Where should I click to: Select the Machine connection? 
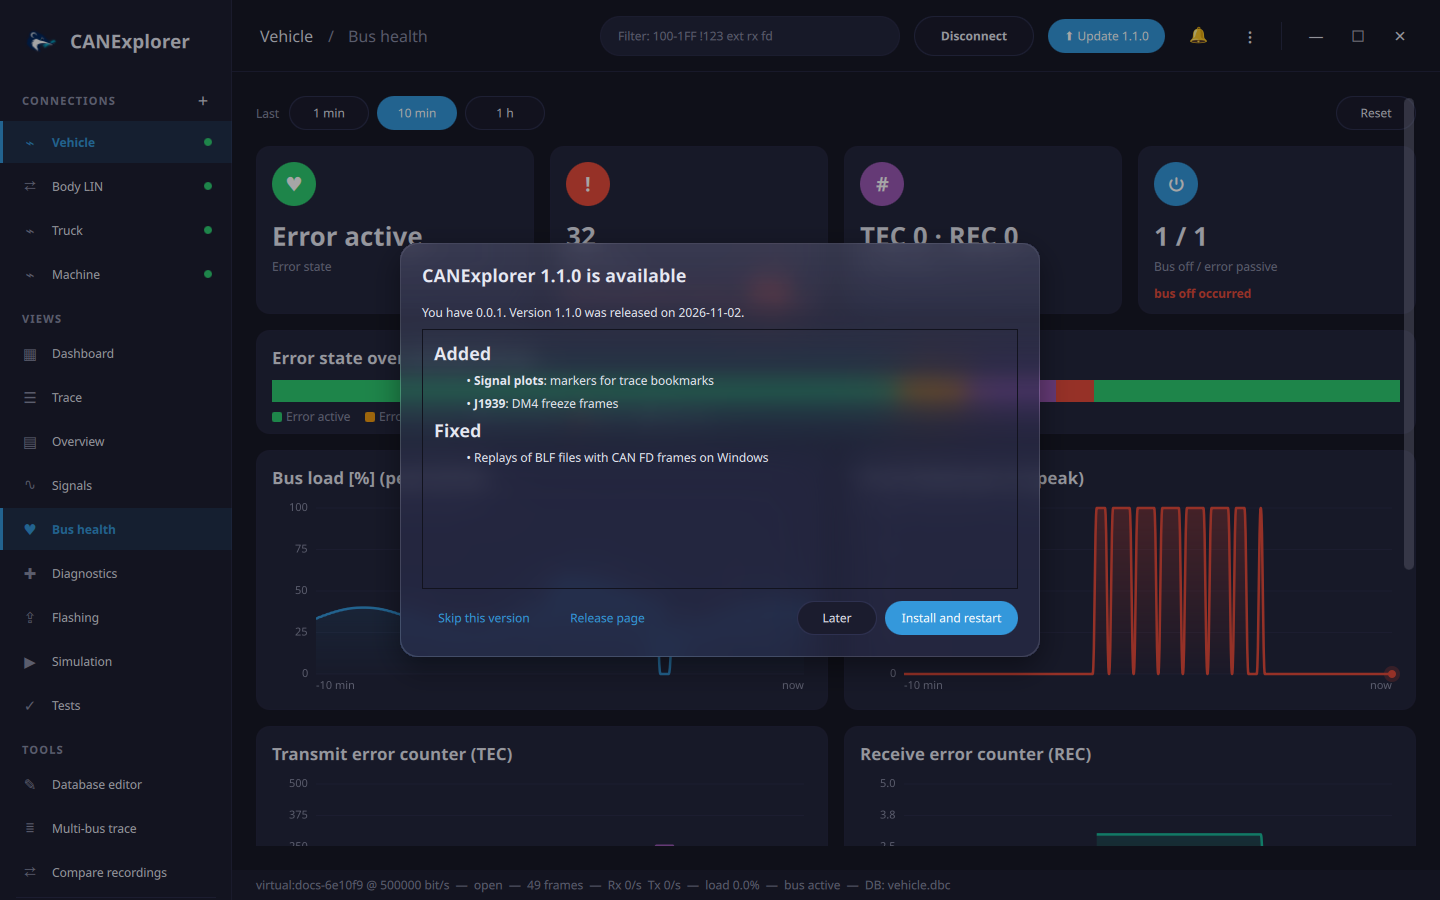click(116, 275)
